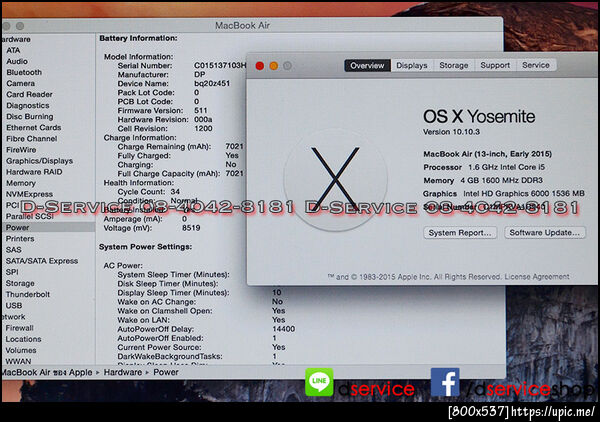Image resolution: width=600 pixels, height=422 pixels.
Task: Select Parallel SCSI in the sidebar
Action: point(29,217)
